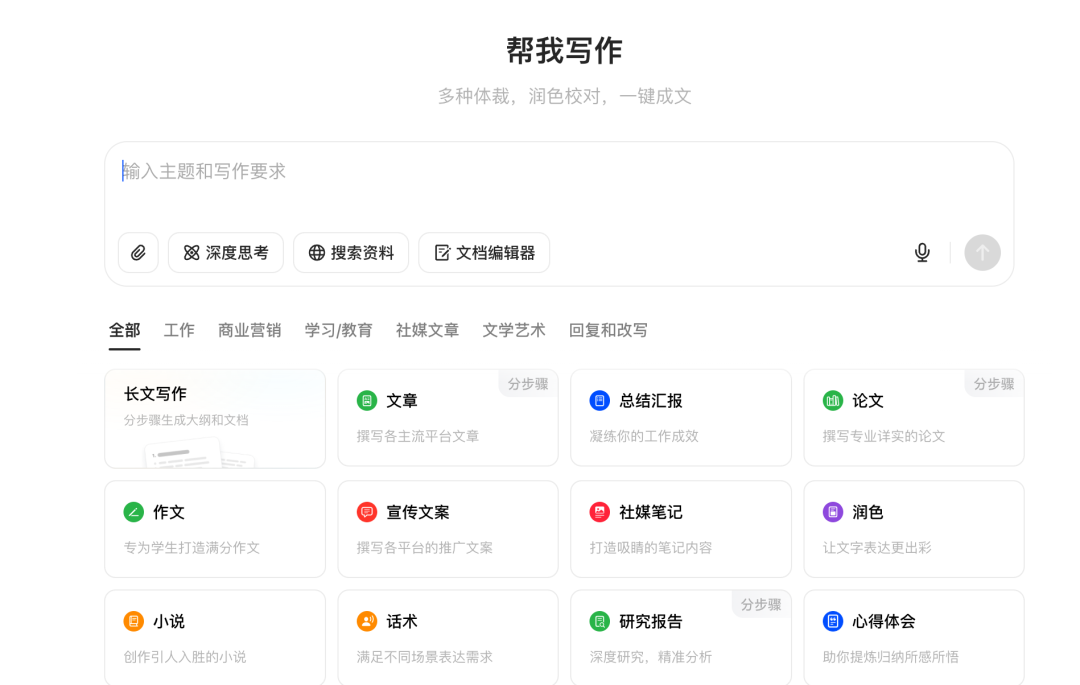
Task: Click the red 社媒笔记 image icon
Action: pyautogui.click(x=600, y=512)
